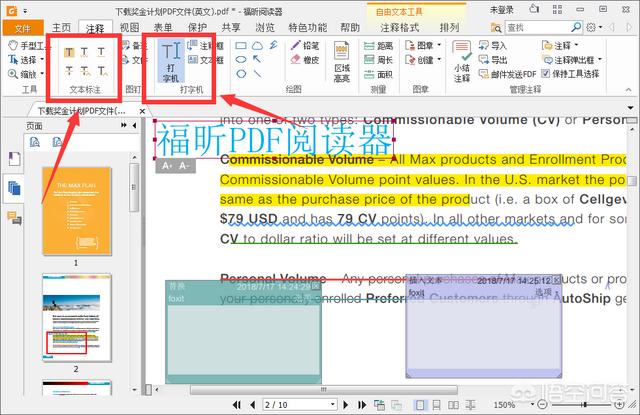Viewport: 640px width, 415px height.
Task: Click Export (导出) comments
Action: (492, 60)
